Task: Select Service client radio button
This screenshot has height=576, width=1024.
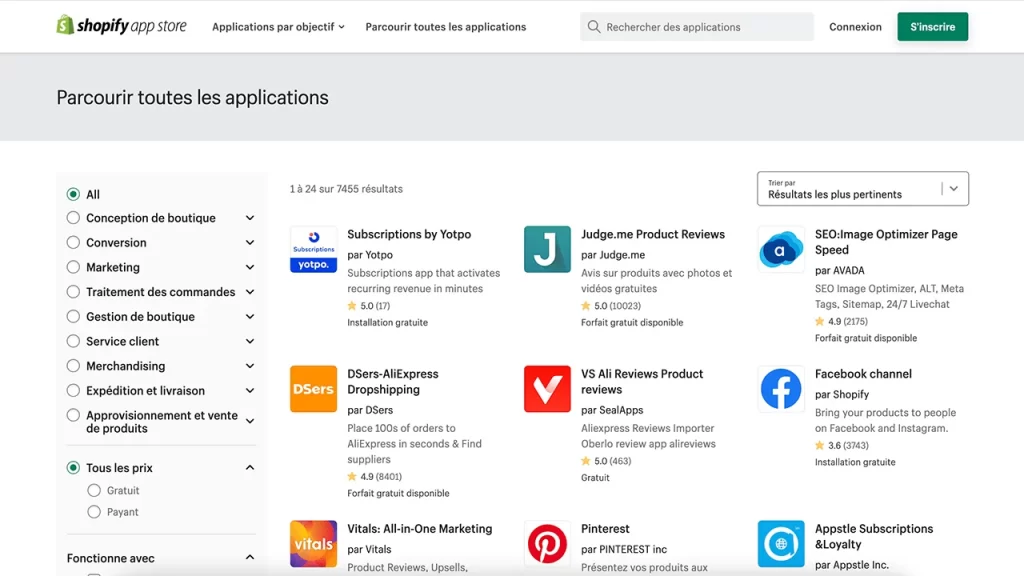Action: click(x=73, y=342)
